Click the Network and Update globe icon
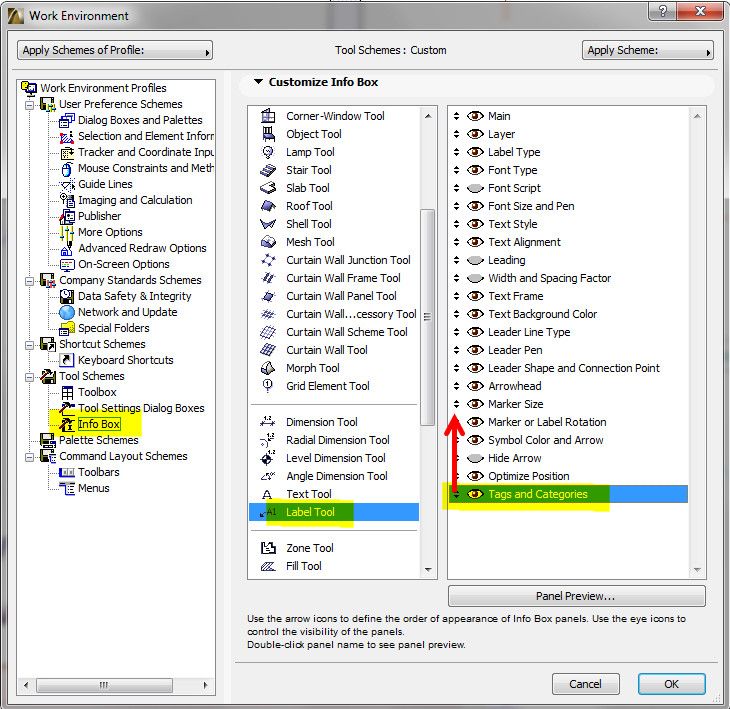The width and height of the screenshot is (730, 709). click(x=67, y=312)
